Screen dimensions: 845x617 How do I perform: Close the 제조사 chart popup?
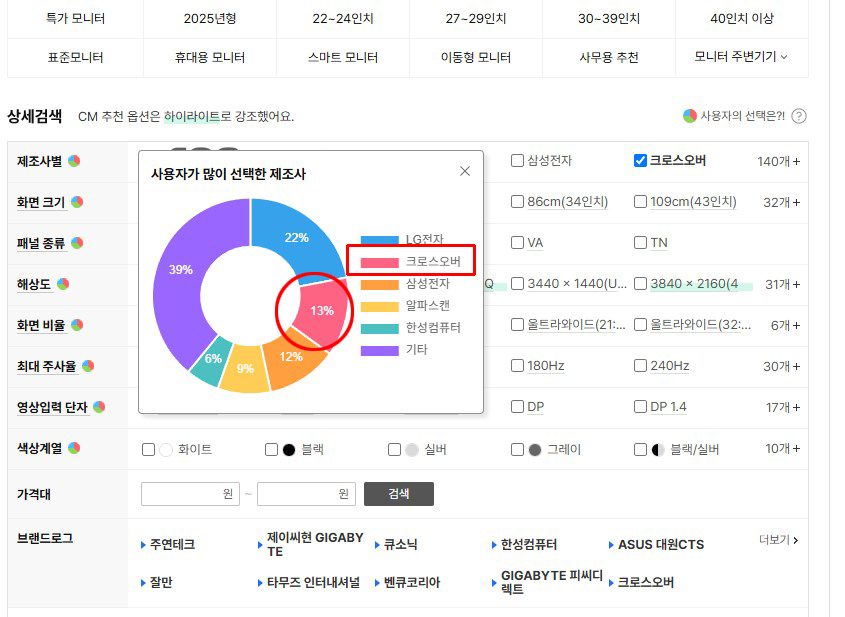[x=464, y=171]
